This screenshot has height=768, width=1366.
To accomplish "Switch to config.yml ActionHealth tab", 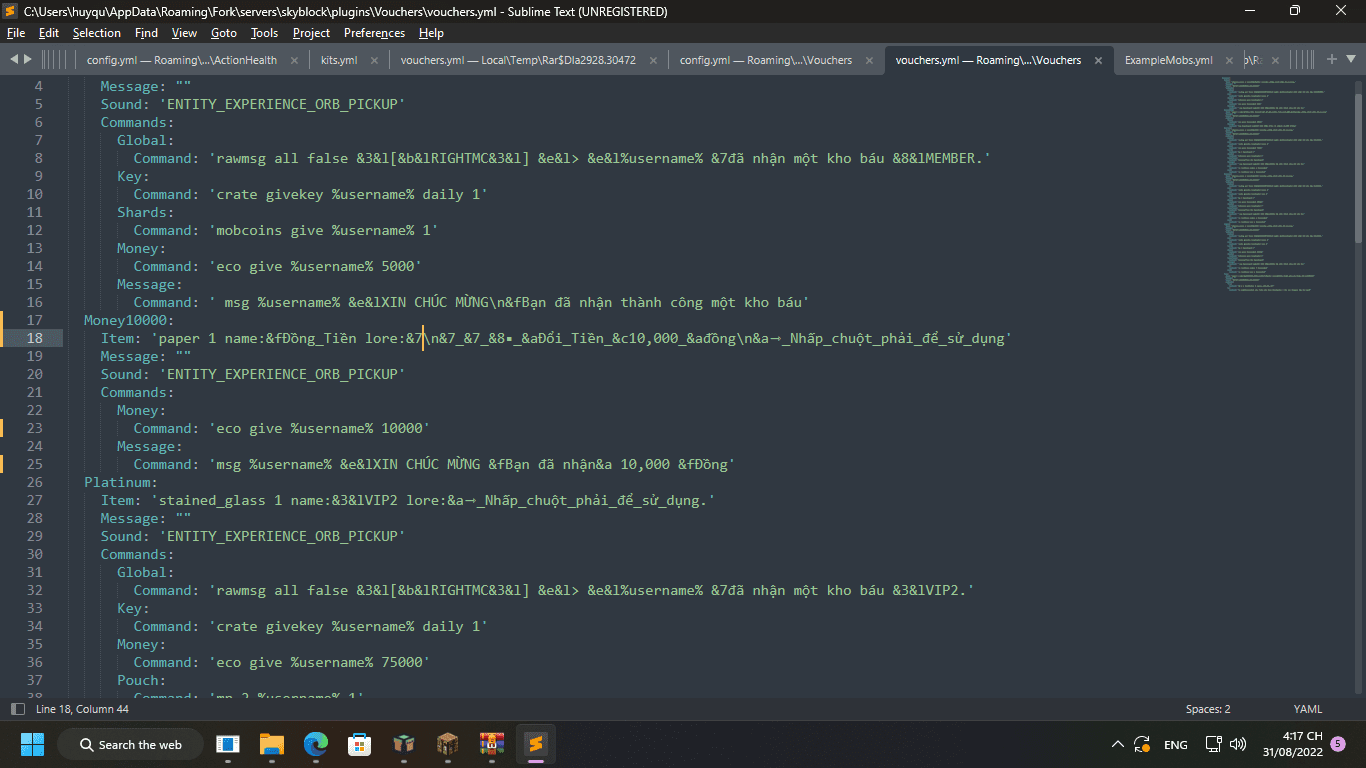I will (x=182, y=60).
